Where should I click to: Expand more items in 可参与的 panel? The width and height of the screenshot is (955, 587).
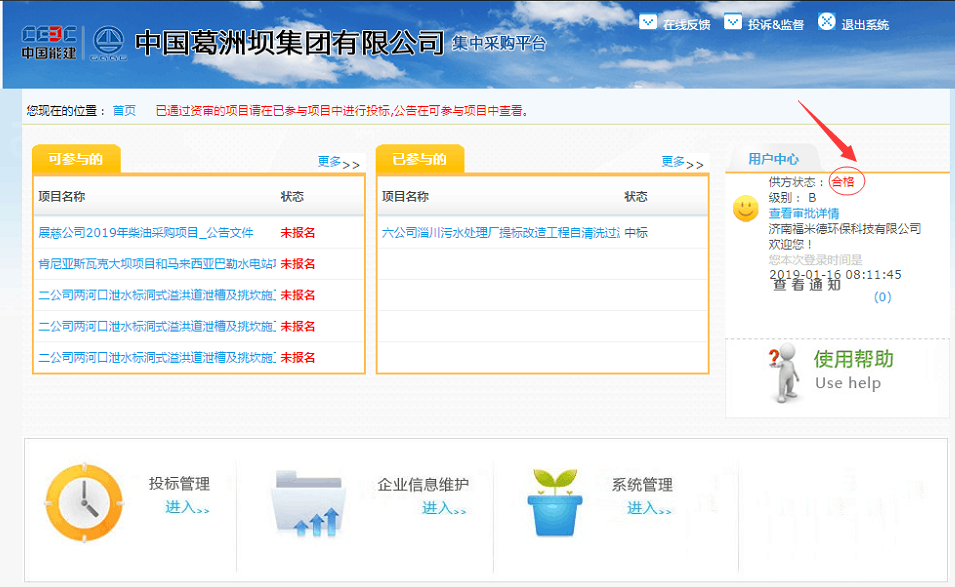[x=338, y=163]
